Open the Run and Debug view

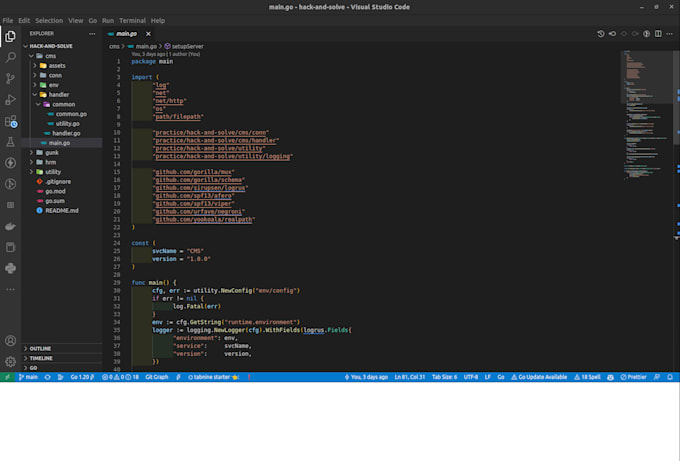[x=10, y=100]
